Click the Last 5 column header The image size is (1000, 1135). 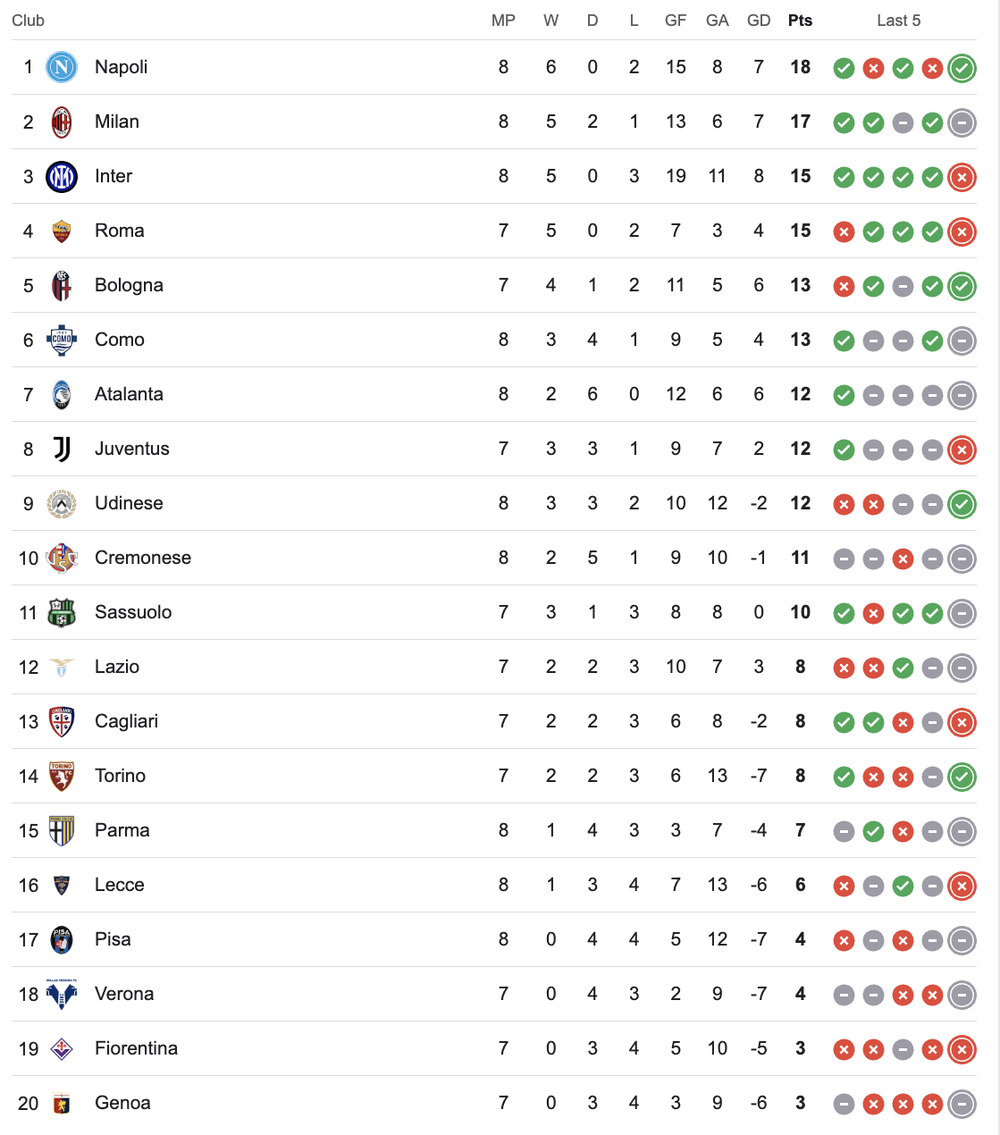[898, 20]
